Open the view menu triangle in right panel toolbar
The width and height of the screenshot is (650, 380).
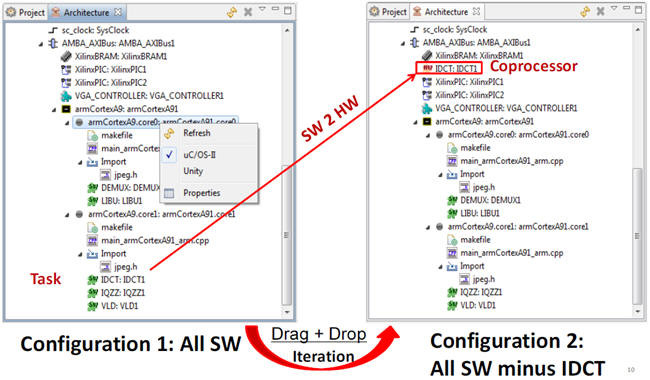614,8
